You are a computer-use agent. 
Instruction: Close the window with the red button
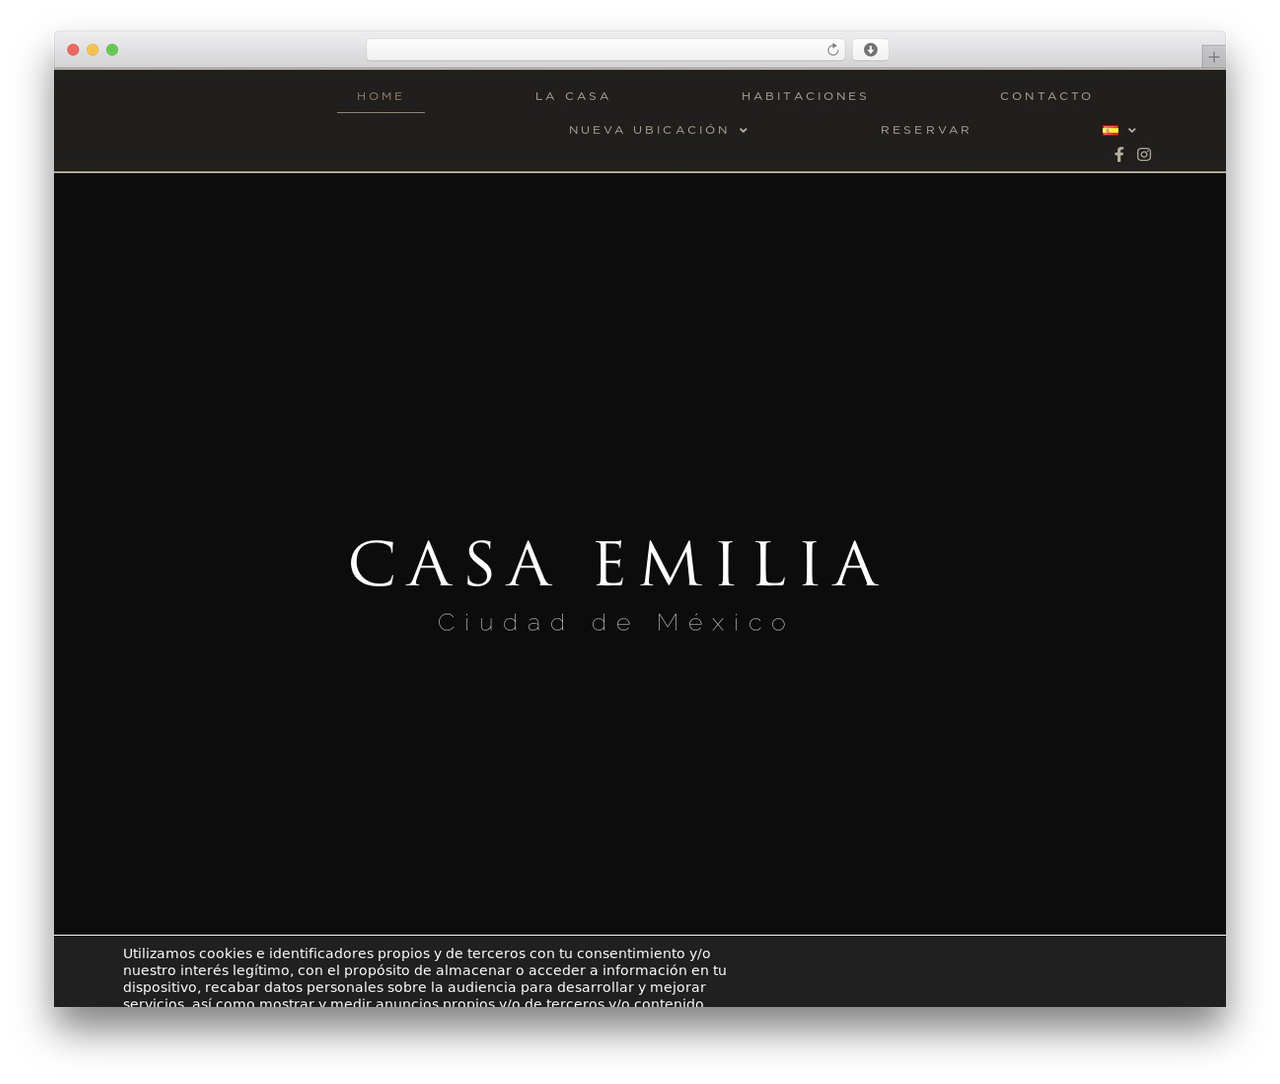pos(73,50)
